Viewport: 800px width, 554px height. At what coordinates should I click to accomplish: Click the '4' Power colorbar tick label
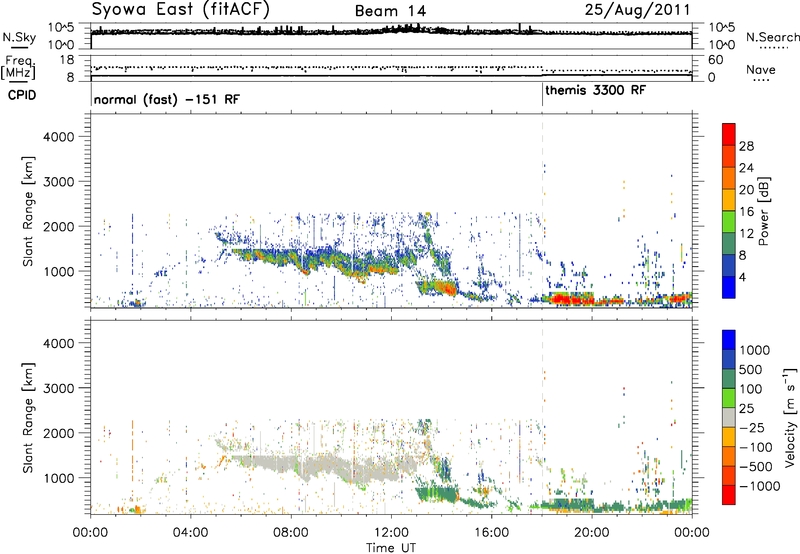coord(742,278)
